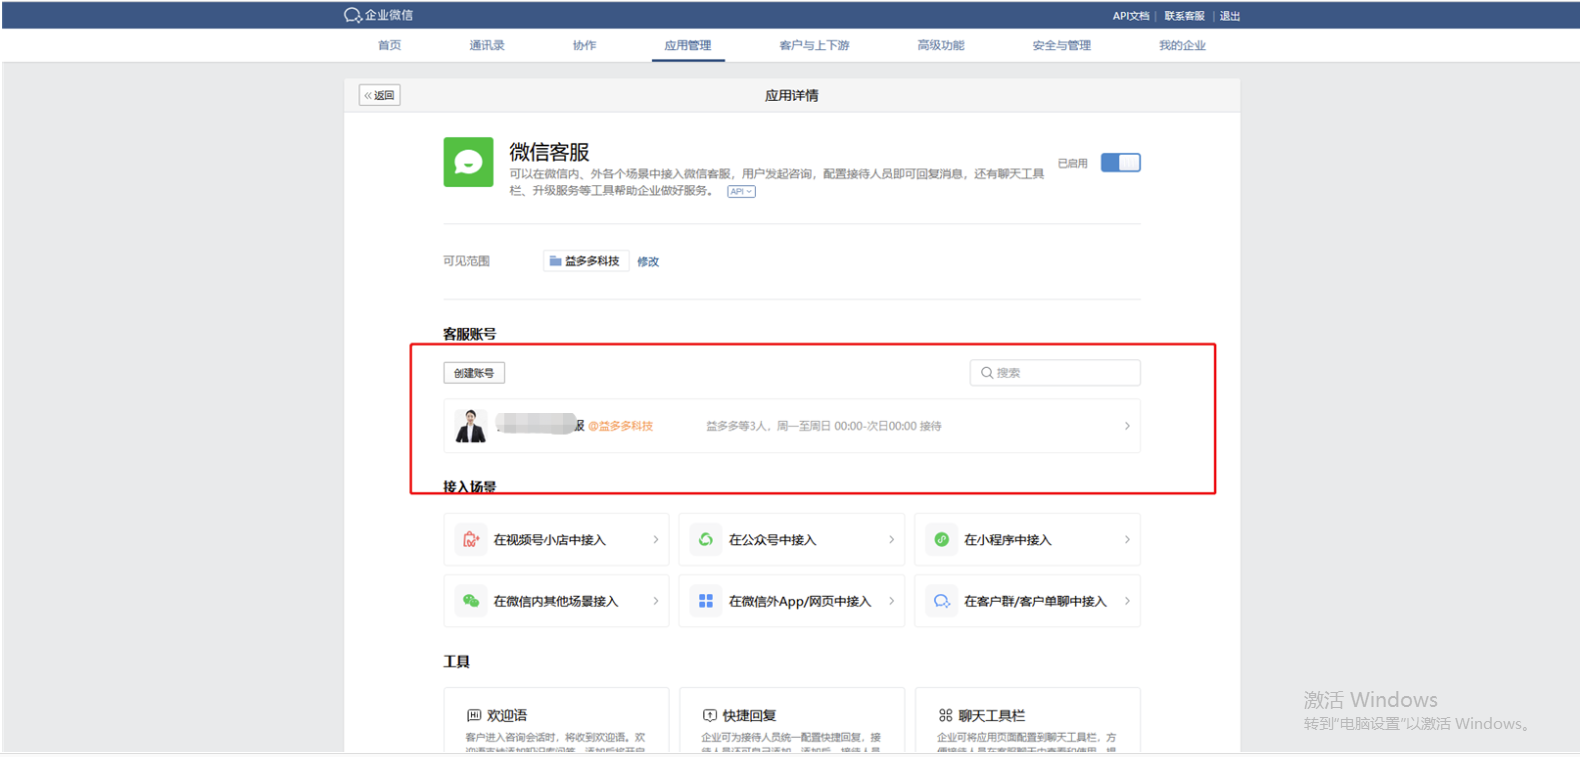Expand the customer service account row chevron
This screenshot has width=1580, height=757.
[x=1127, y=426]
